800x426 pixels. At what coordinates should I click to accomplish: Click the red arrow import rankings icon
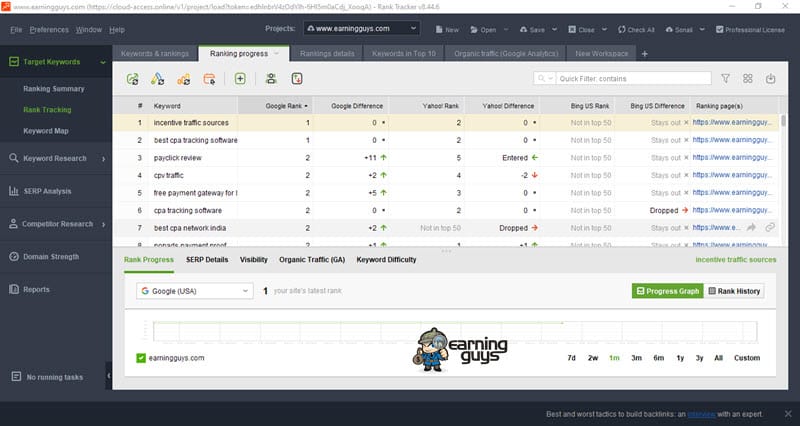pos(297,79)
